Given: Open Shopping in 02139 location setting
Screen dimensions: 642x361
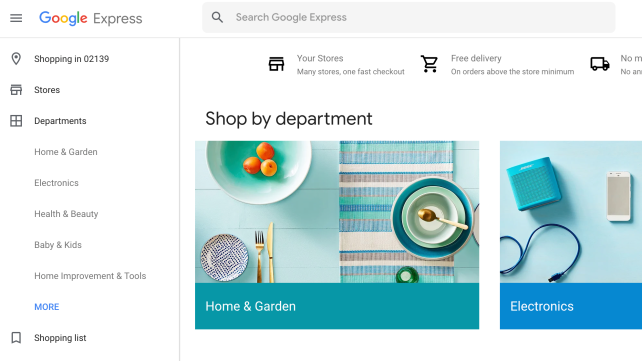Looking at the screenshot, I should pyautogui.click(x=72, y=59).
